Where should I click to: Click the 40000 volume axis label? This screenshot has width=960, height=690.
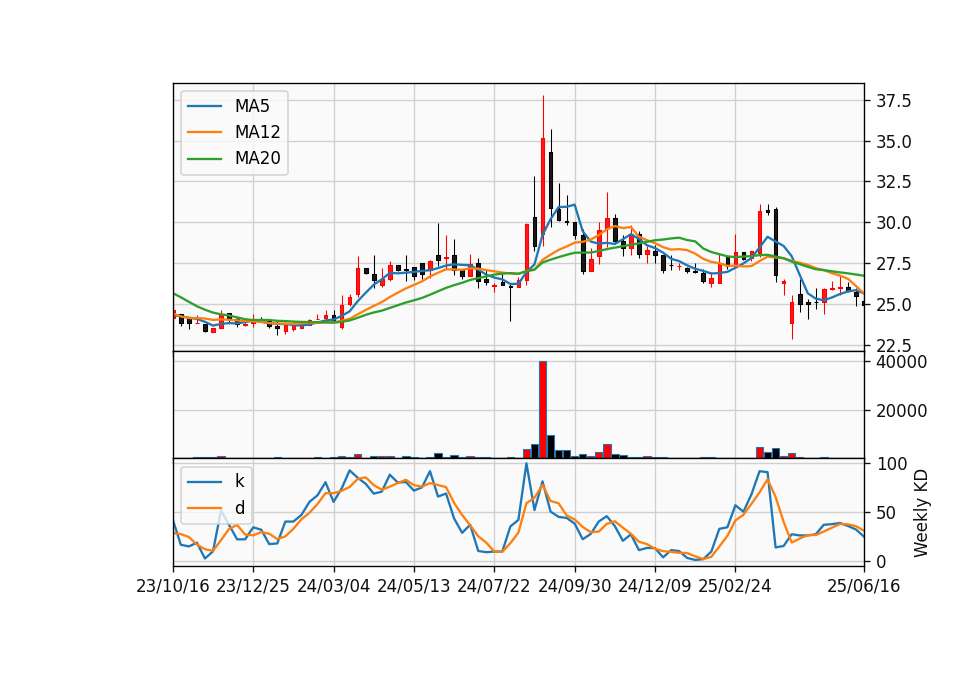[901, 362]
